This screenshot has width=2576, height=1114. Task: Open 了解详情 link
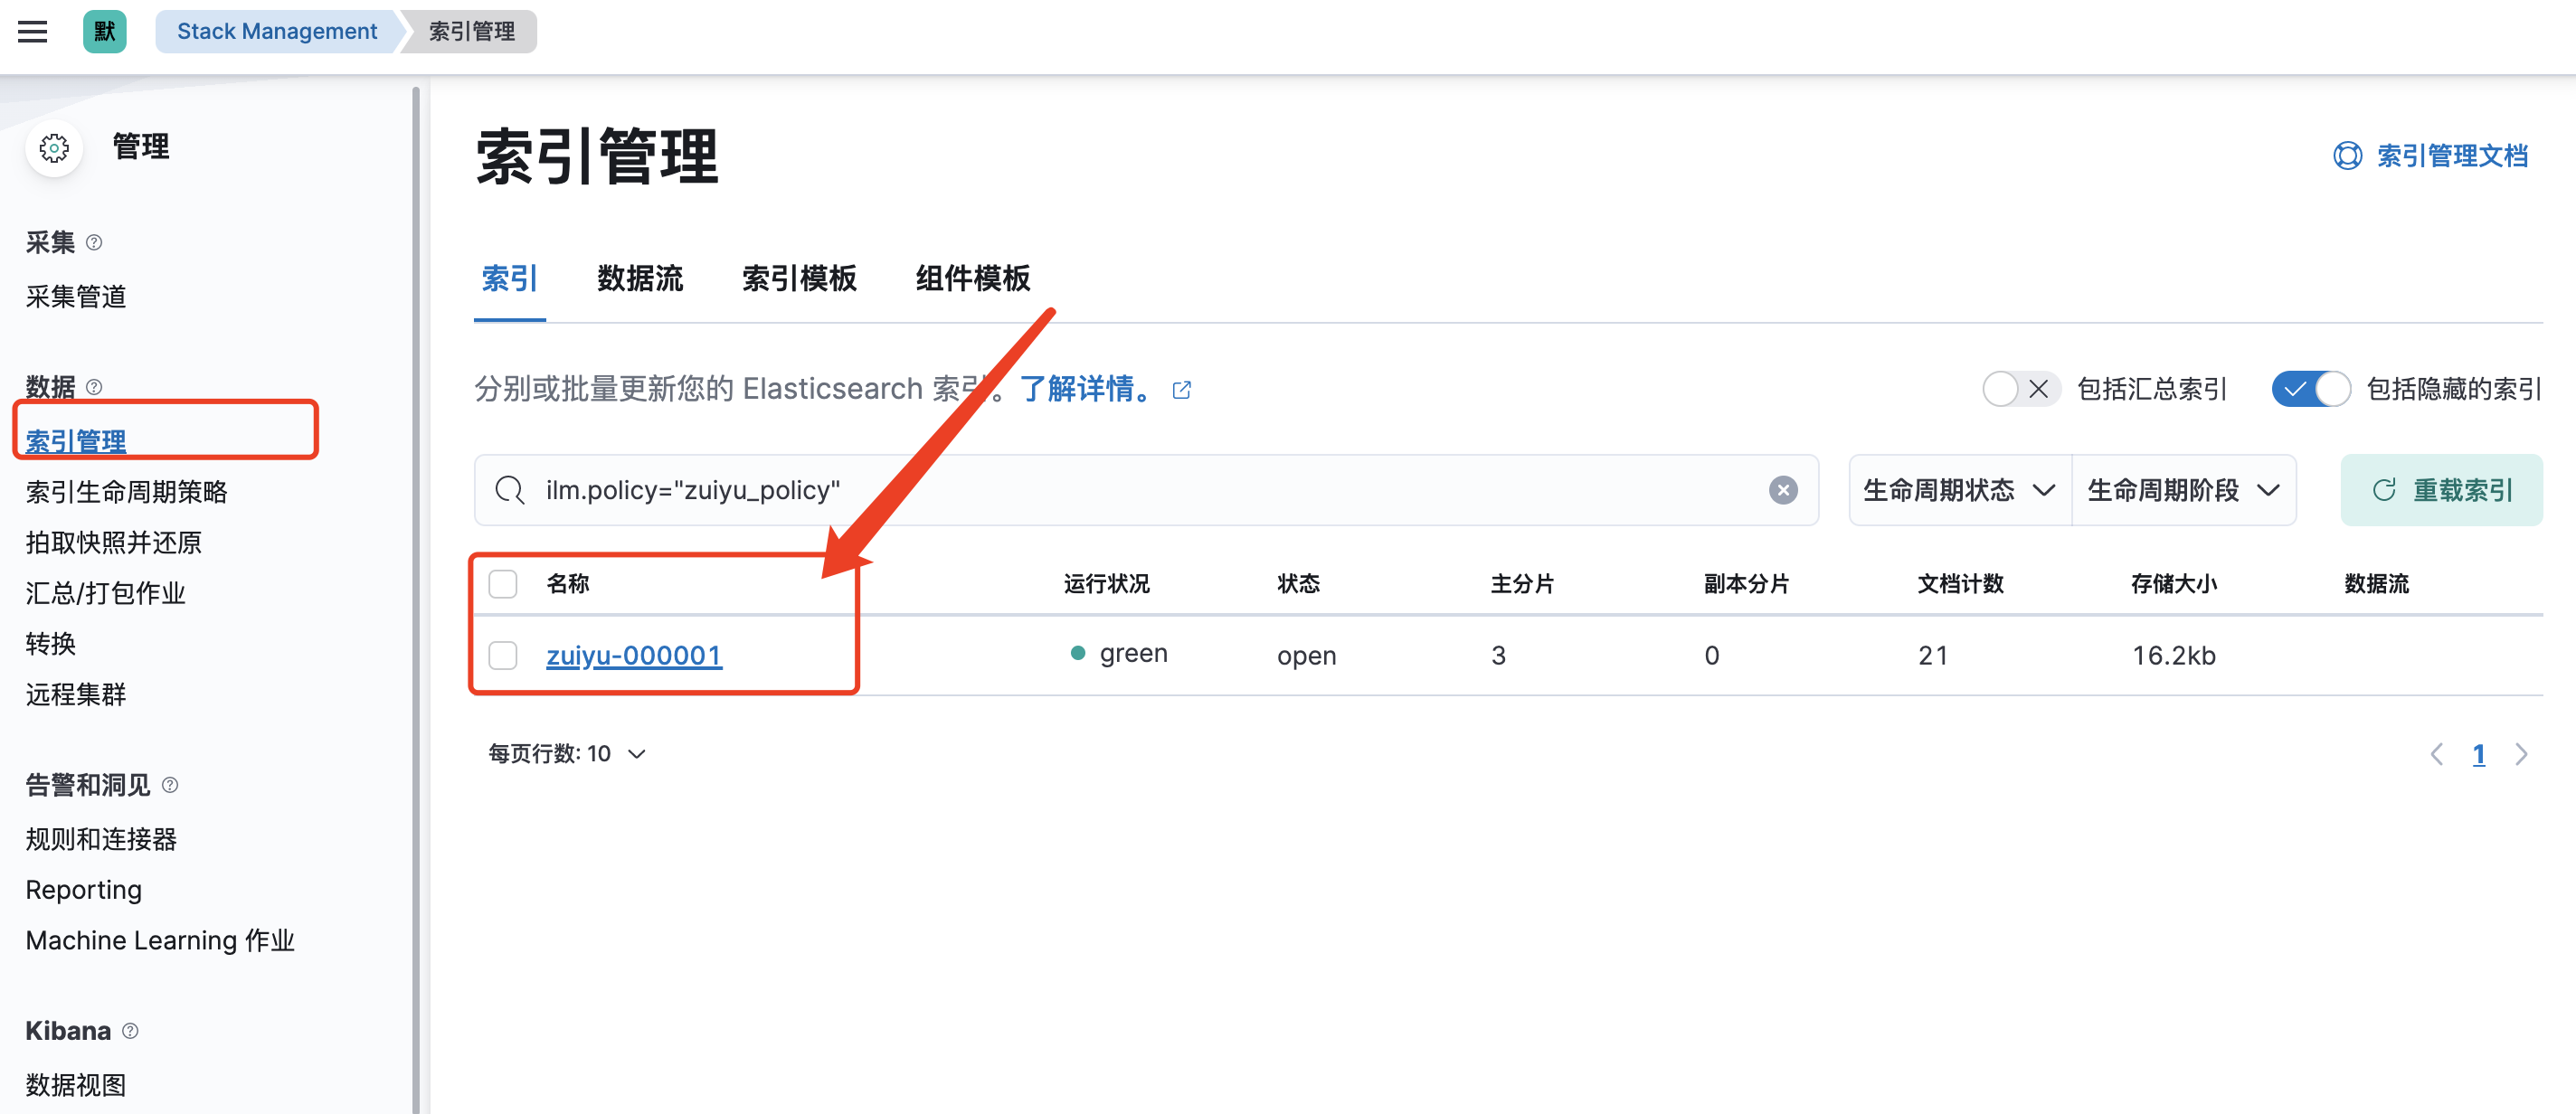click(x=1086, y=389)
